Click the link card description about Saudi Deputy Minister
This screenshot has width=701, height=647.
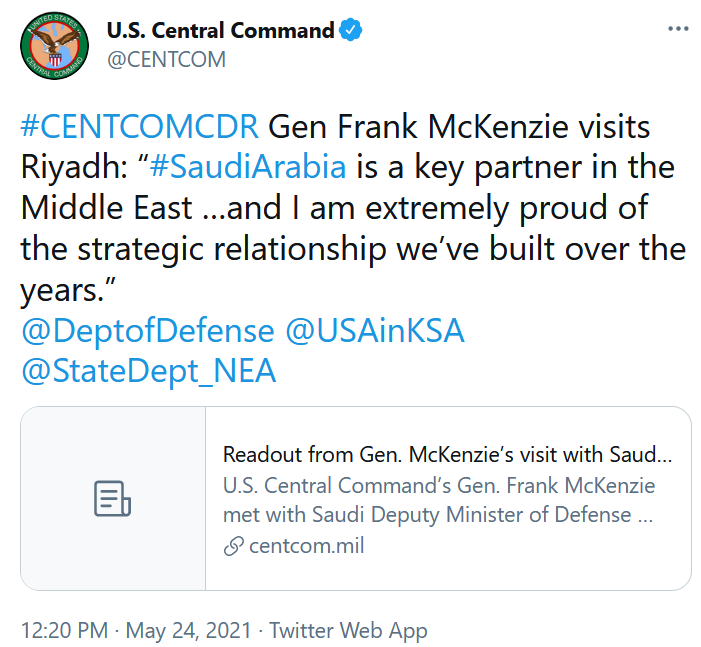tap(439, 500)
